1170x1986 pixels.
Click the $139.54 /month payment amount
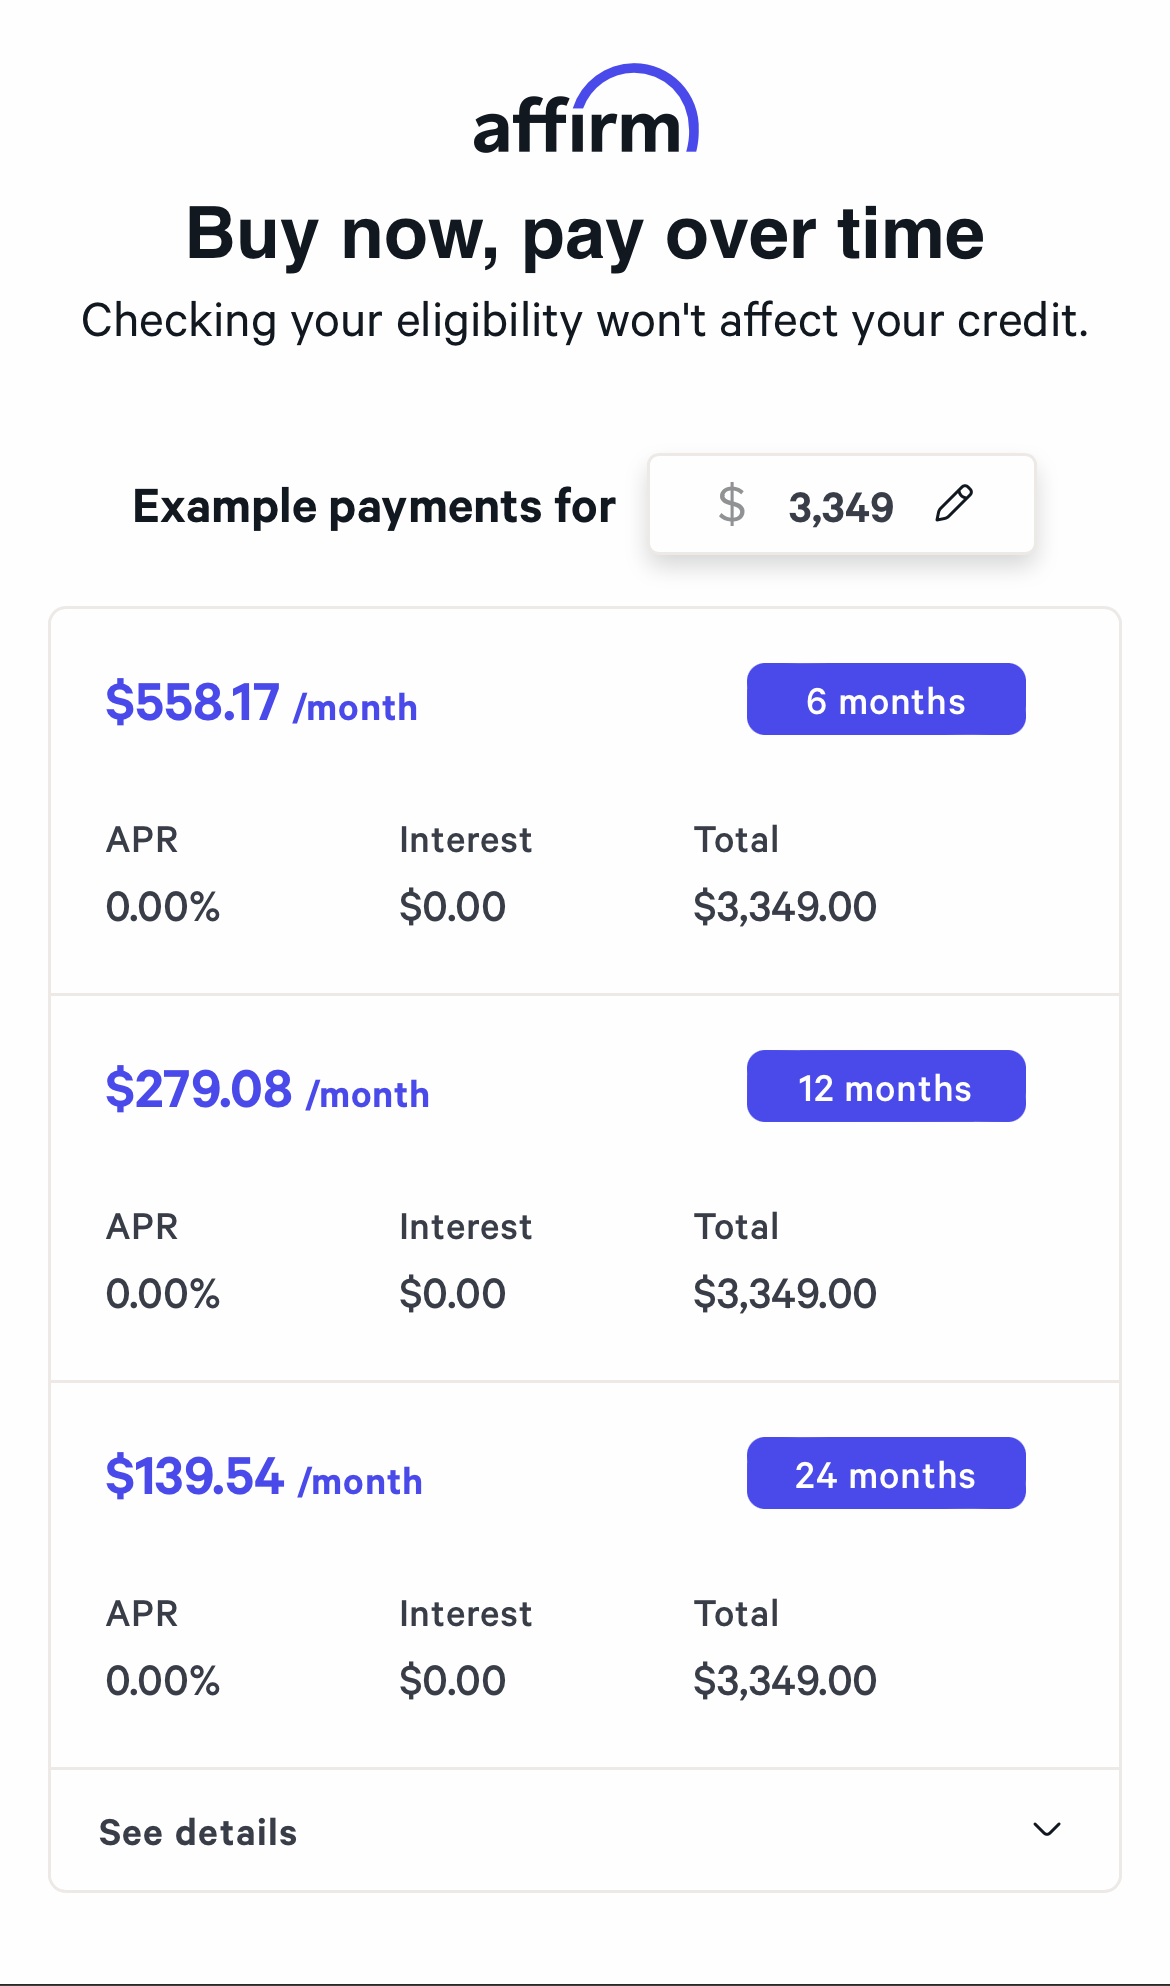[264, 1477]
